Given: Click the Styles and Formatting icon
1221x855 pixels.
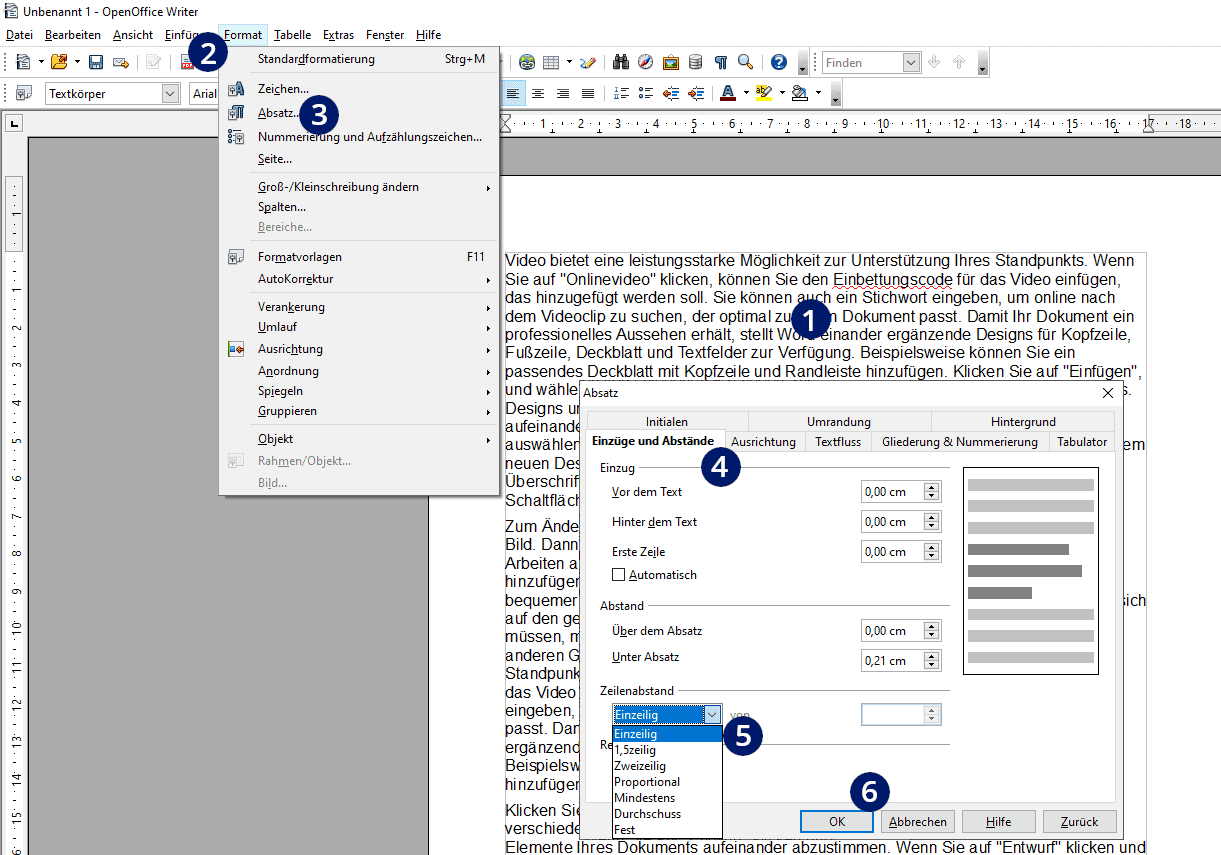Looking at the screenshot, I should pos(23,93).
